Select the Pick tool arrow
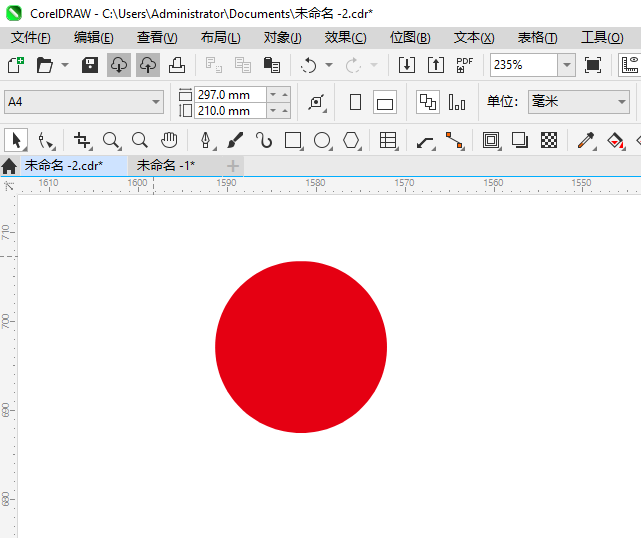The width and height of the screenshot is (641, 538). point(15,140)
